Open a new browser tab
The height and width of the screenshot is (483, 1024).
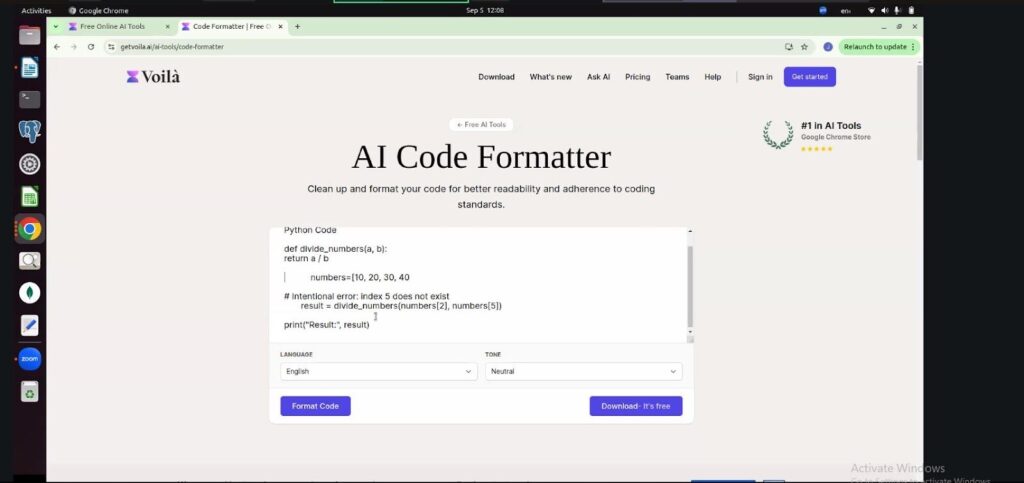pos(298,27)
